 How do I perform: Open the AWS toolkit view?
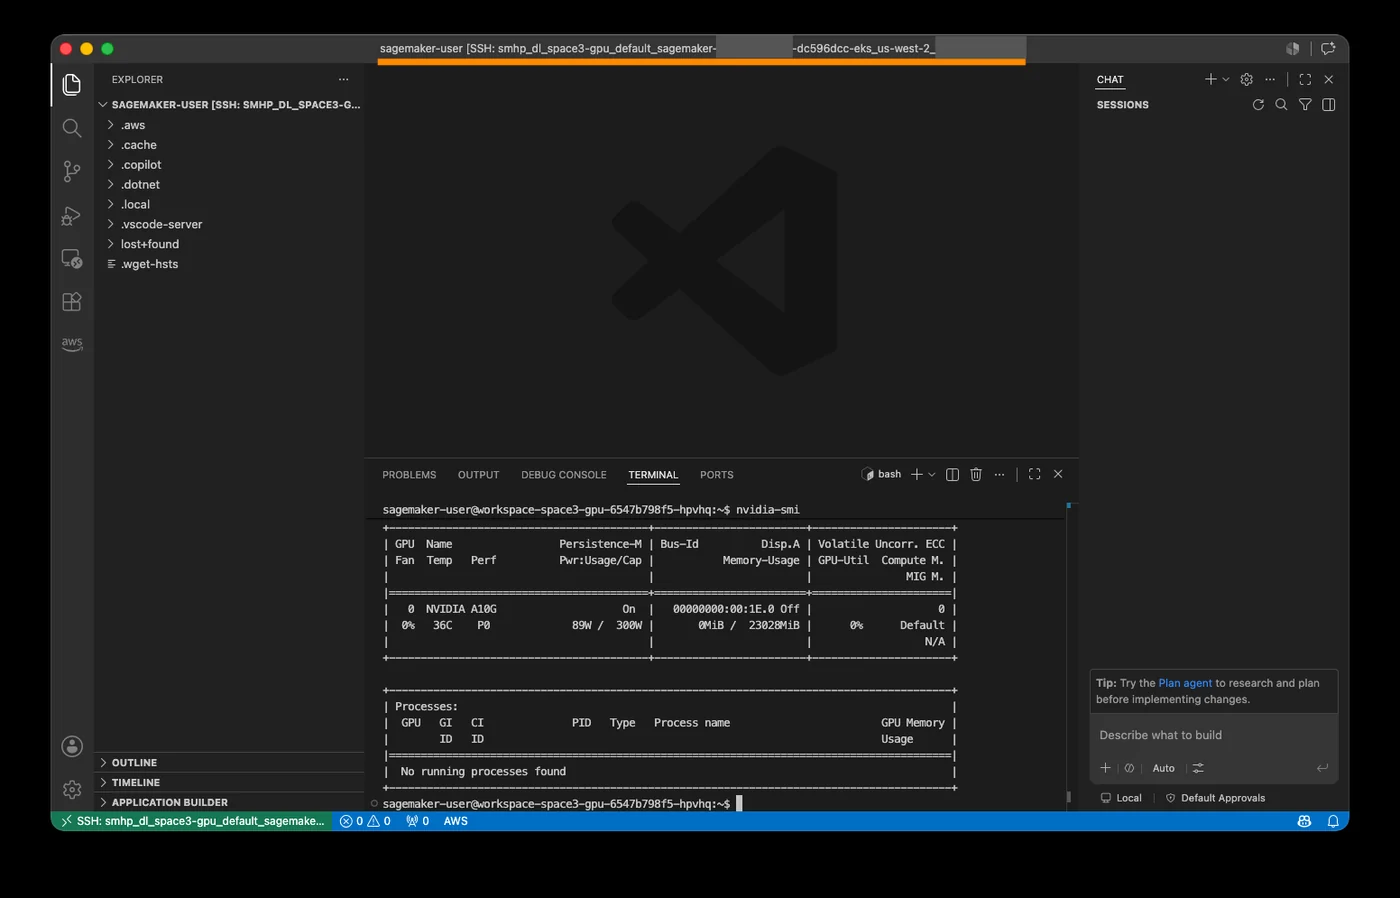(x=72, y=344)
